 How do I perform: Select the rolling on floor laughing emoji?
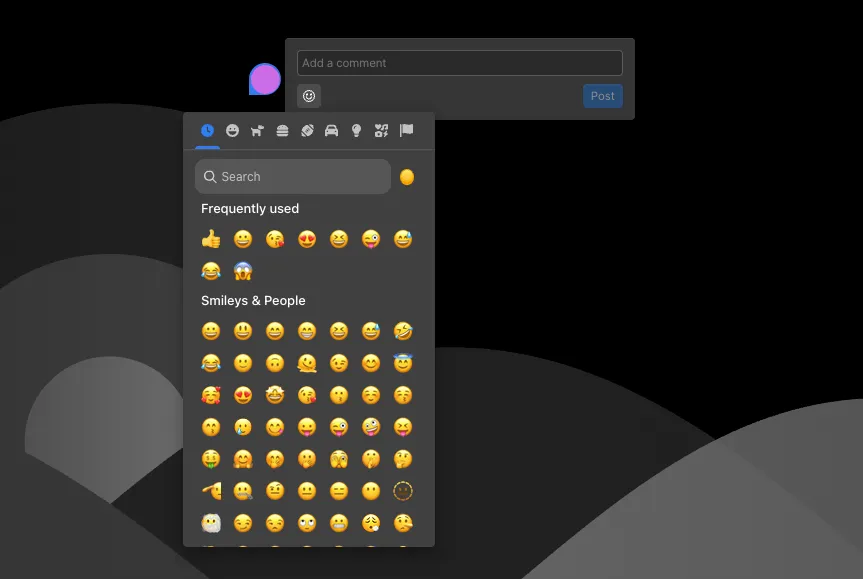coord(403,331)
